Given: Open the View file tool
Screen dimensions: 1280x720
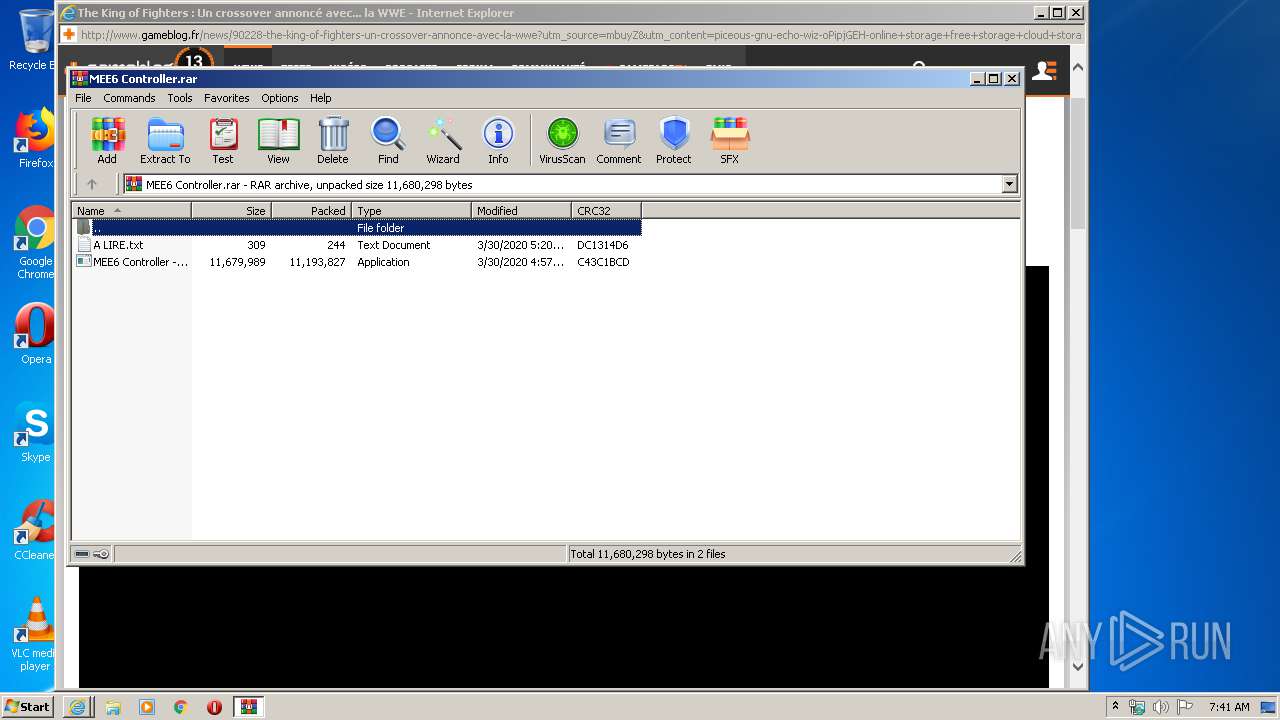Looking at the screenshot, I should click(278, 140).
